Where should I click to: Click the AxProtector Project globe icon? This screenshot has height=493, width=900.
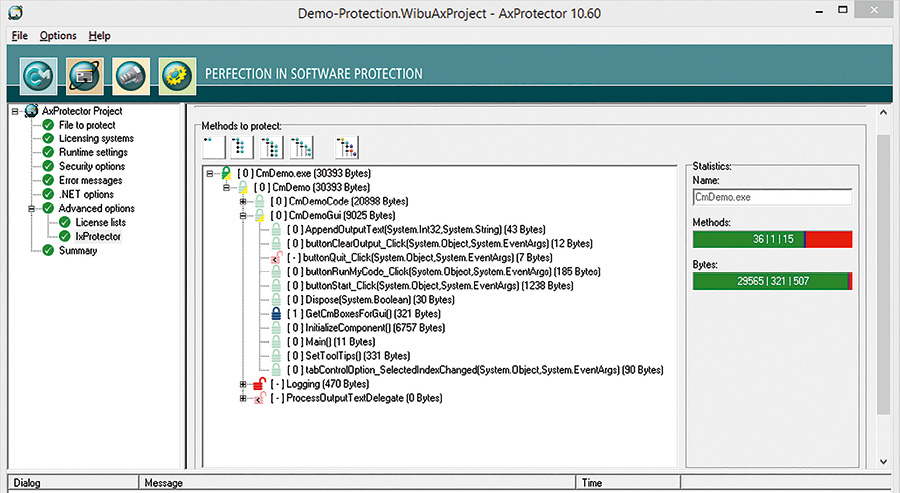click(32, 111)
